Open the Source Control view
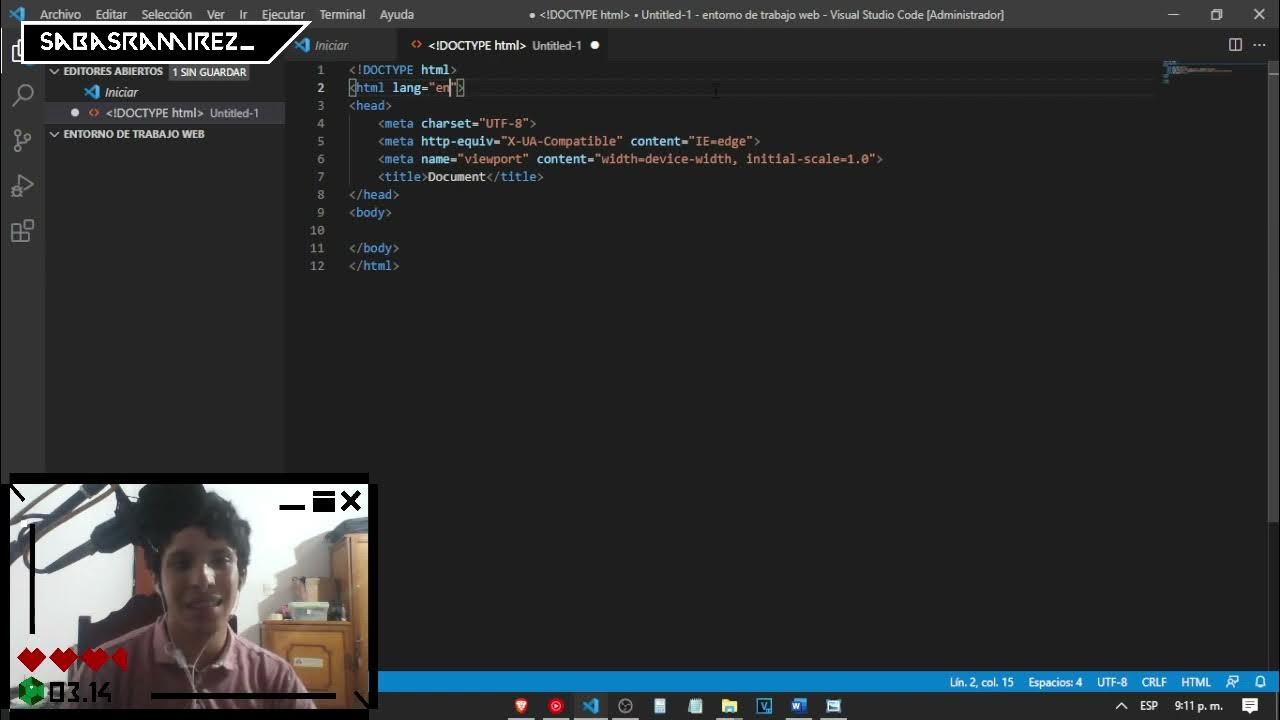The image size is (1280, 720). click(22, 140)
